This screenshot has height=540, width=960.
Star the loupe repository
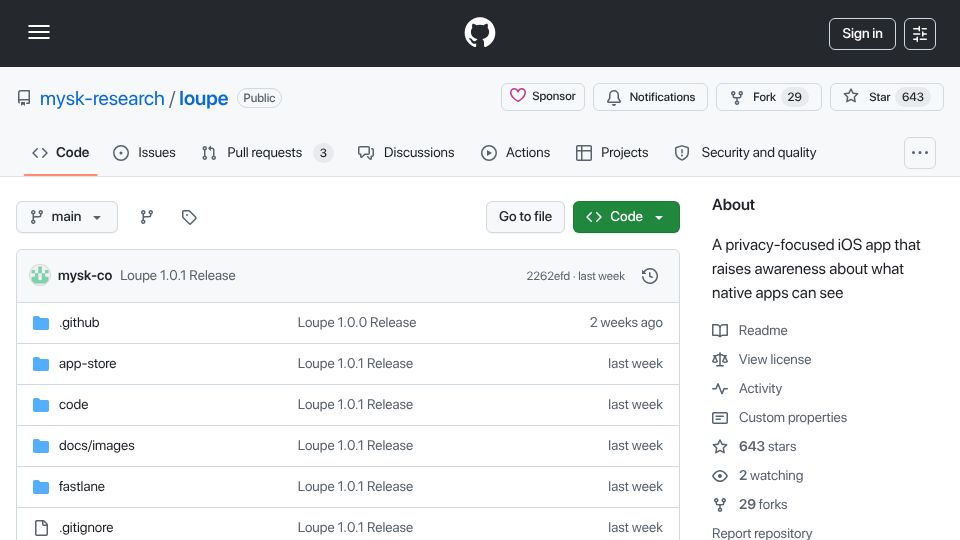pos(887,97)
